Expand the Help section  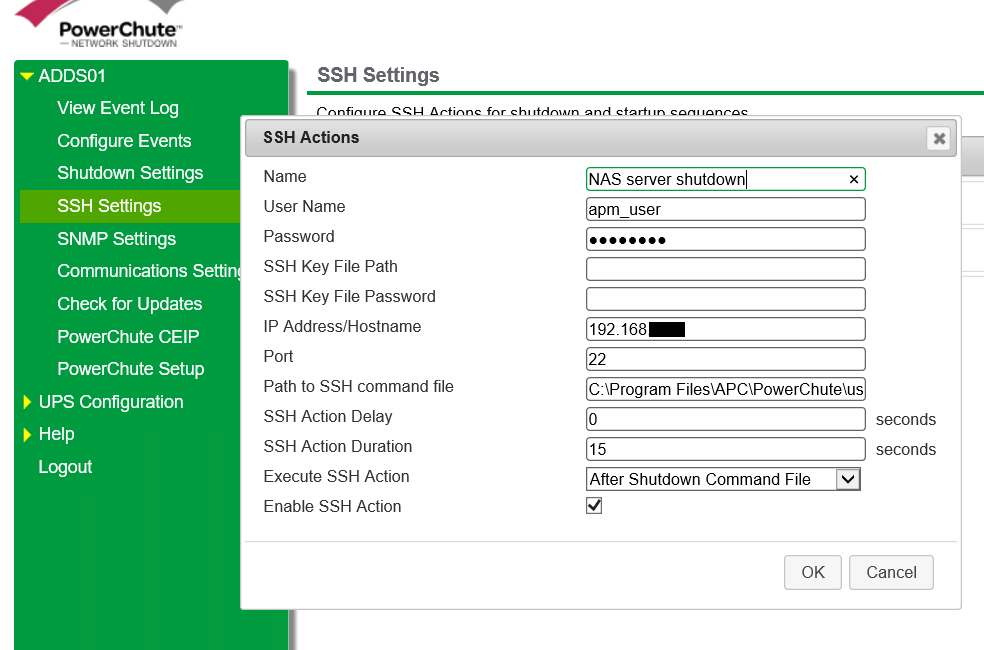click(27, 434)
